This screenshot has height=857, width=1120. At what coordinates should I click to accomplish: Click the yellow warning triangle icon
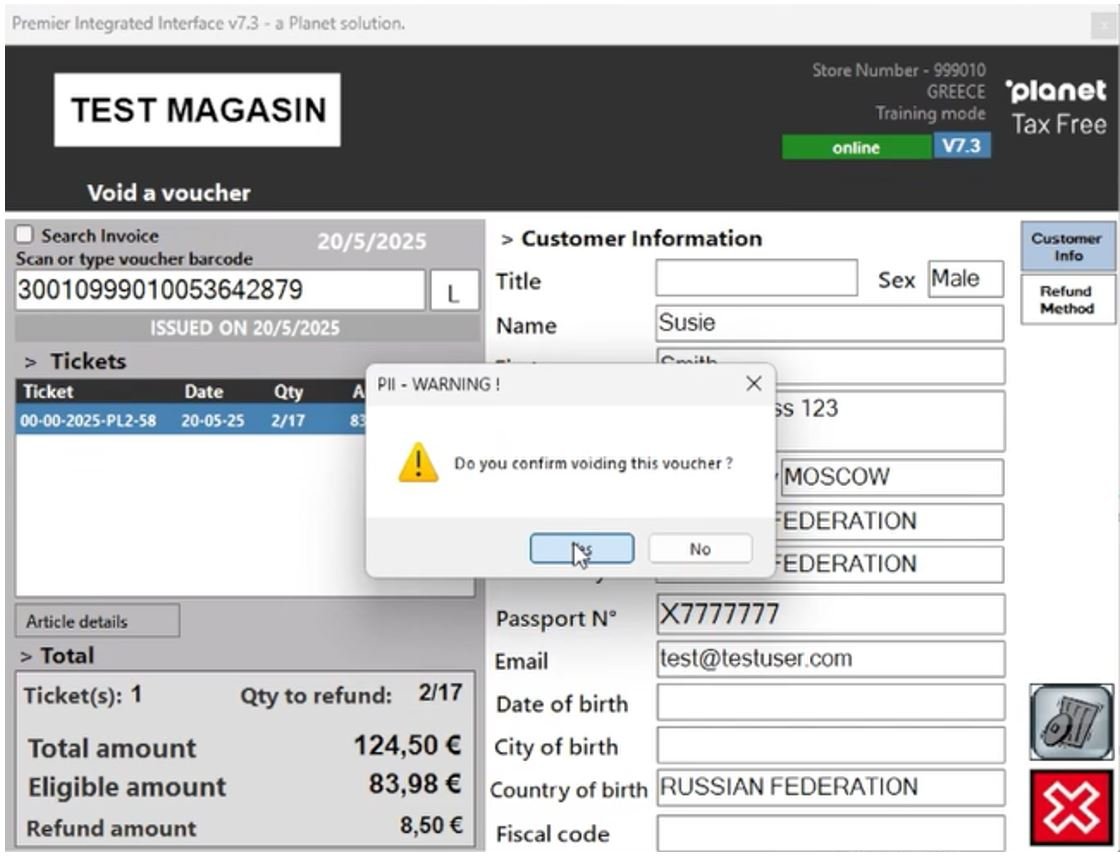coord(417,464)
